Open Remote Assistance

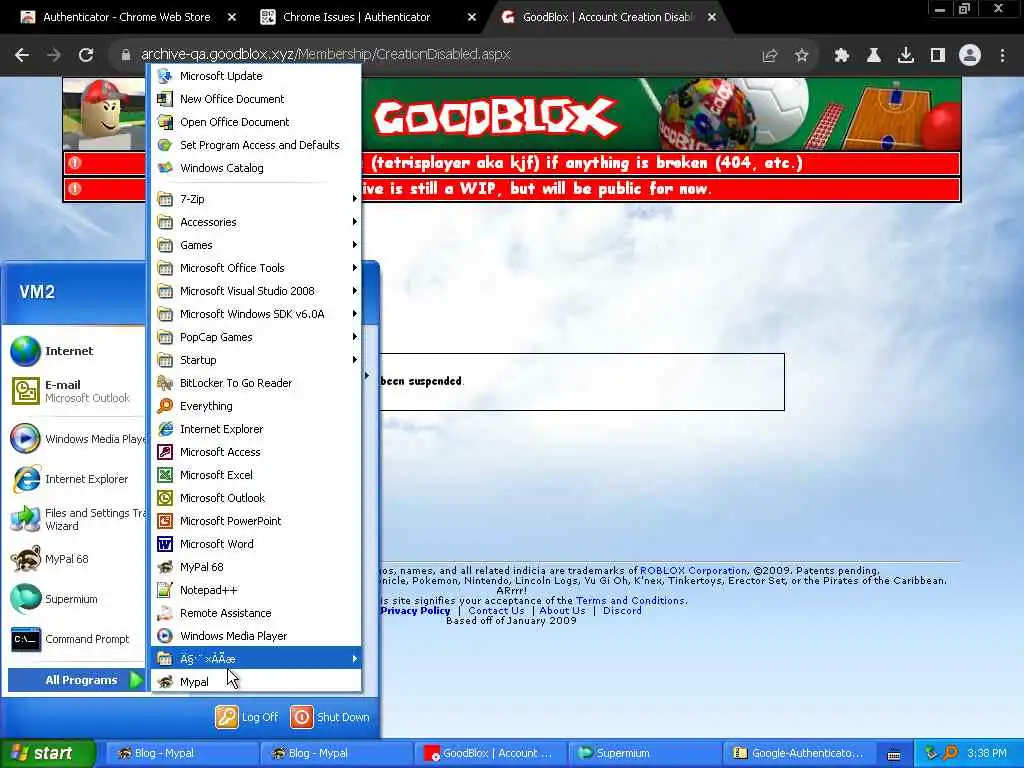[256, 613]
